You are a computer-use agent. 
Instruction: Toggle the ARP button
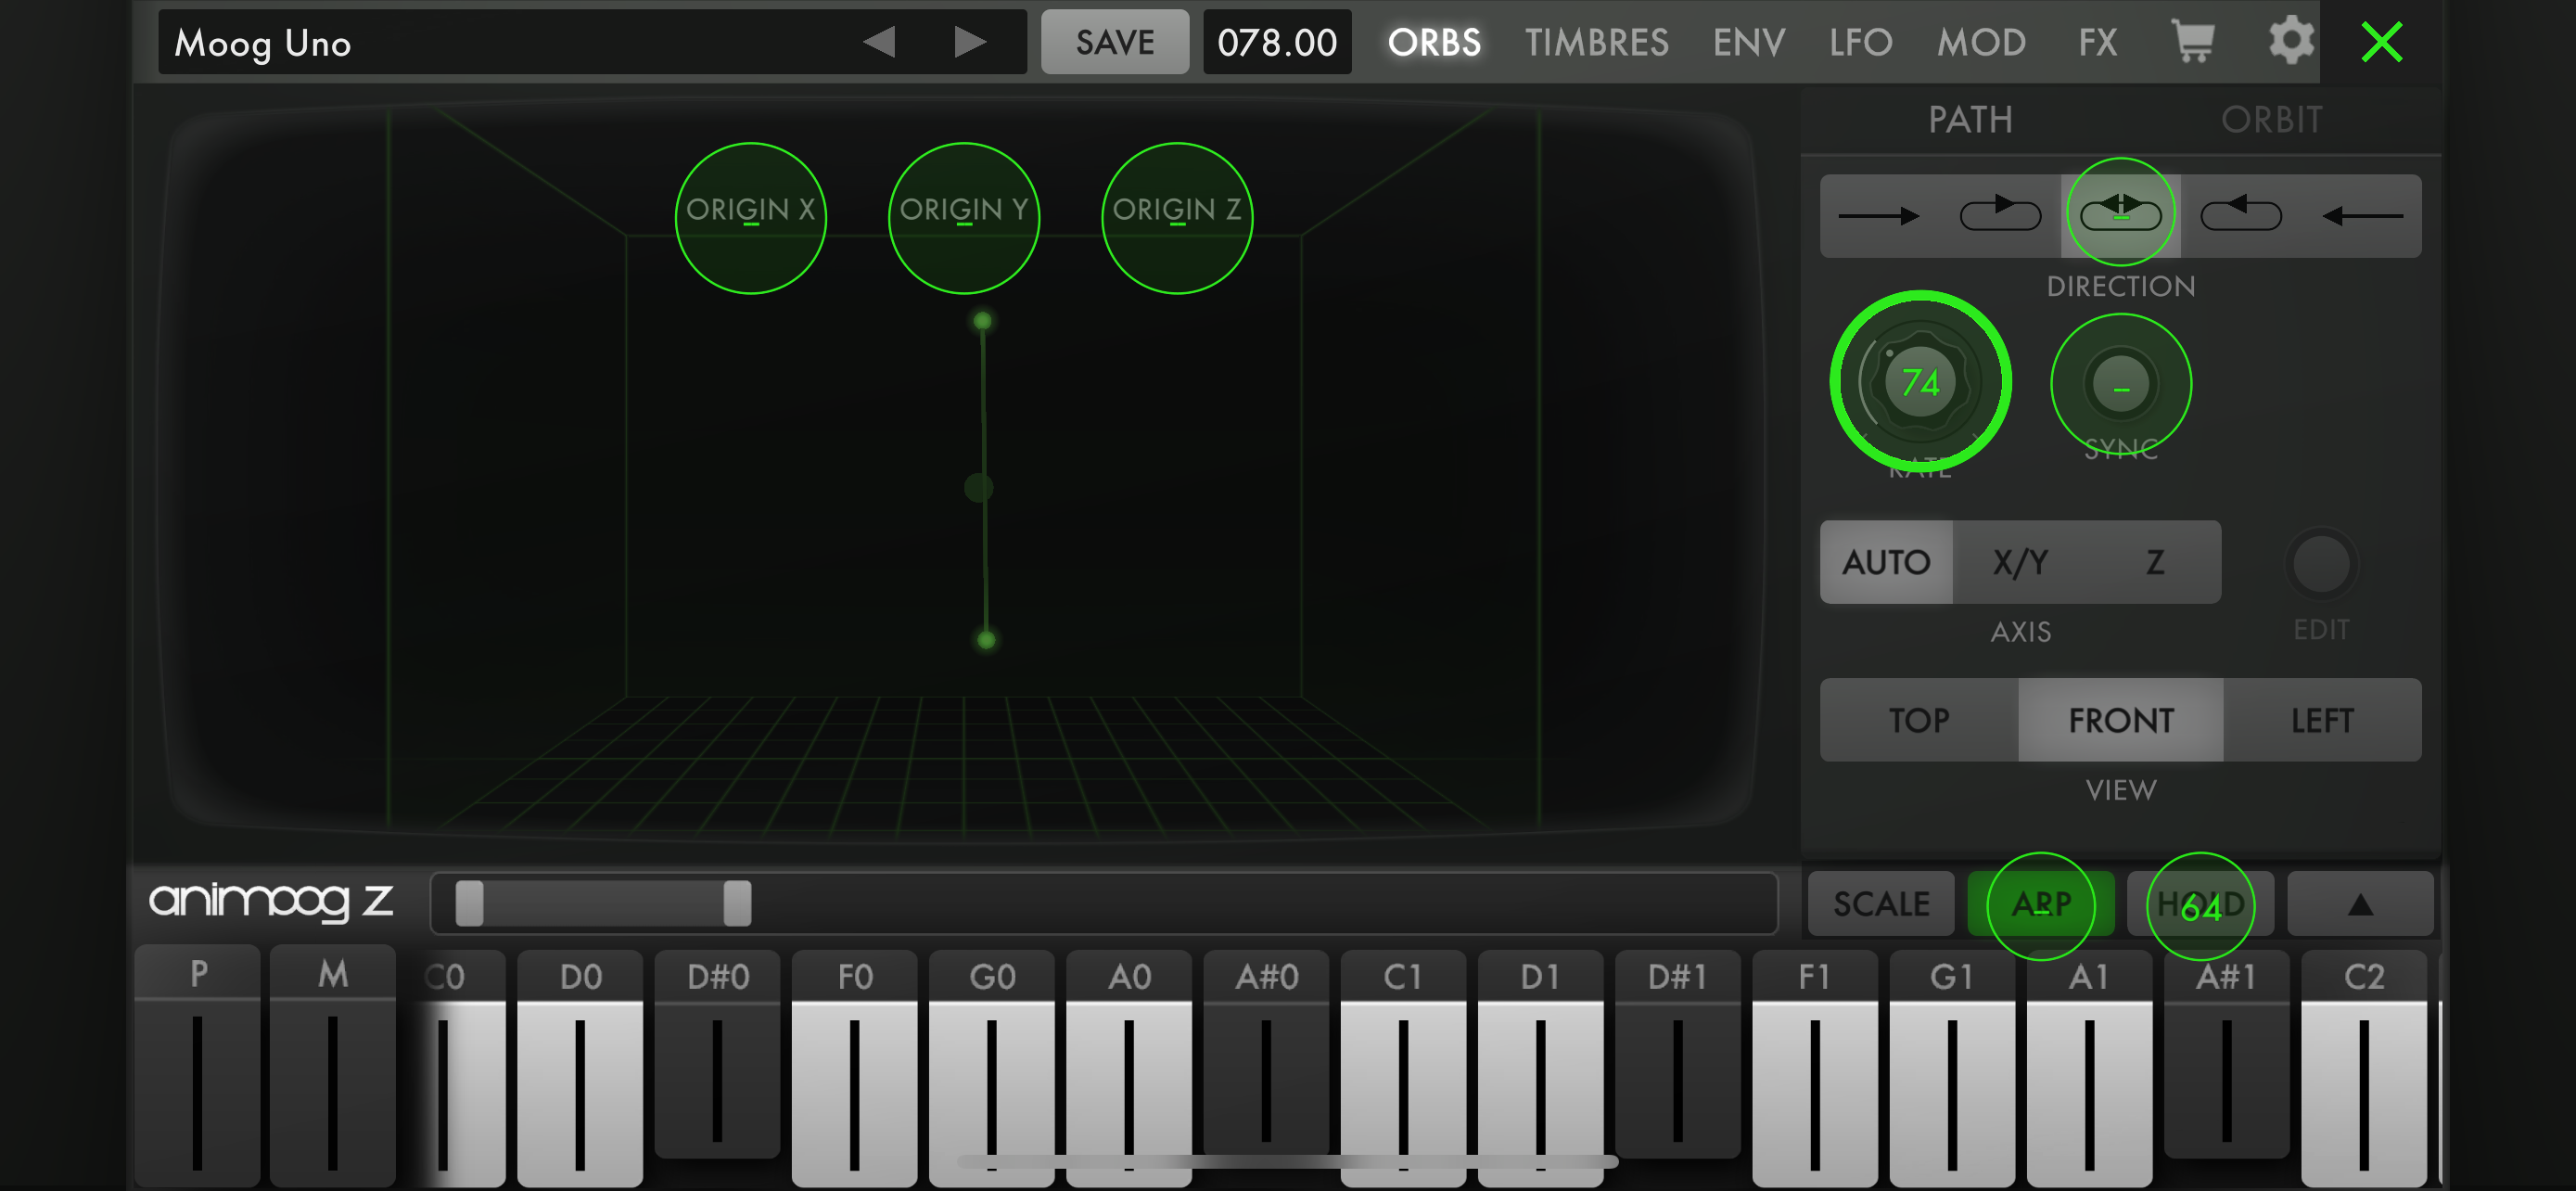pyautogui.click(x=2040, y=904)
